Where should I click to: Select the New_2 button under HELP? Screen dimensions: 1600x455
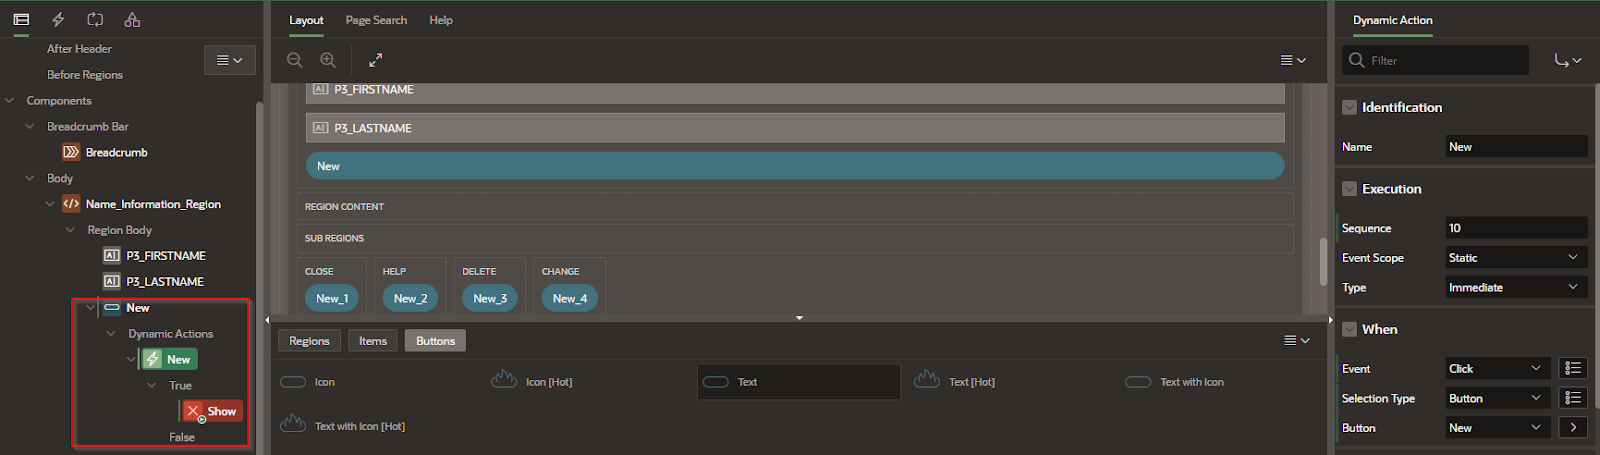tap(410, 298)
